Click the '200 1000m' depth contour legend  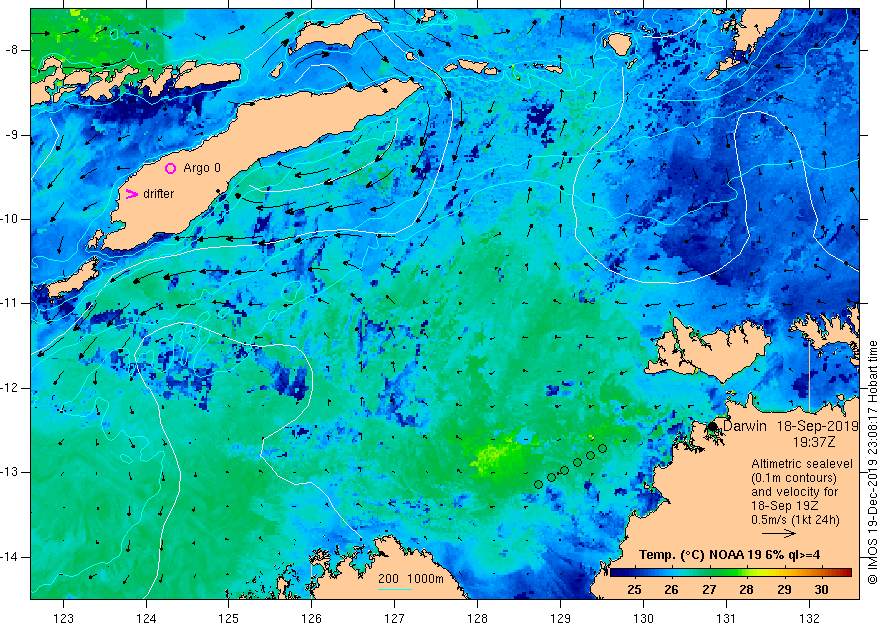point(410,579)
